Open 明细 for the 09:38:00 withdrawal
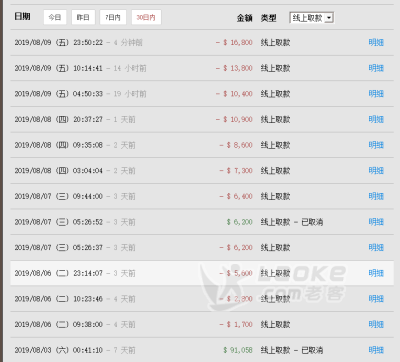 point(376,324)
